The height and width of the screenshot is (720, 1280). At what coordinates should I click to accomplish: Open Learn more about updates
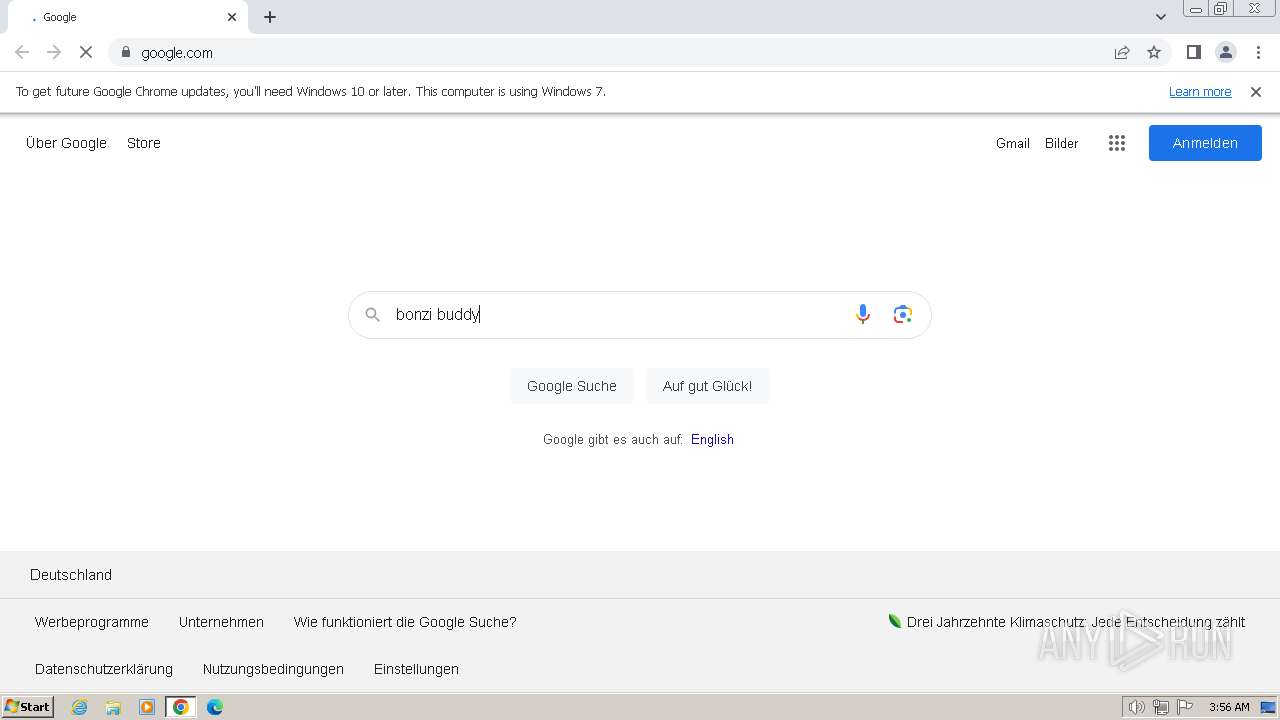tap(1200, 91)
